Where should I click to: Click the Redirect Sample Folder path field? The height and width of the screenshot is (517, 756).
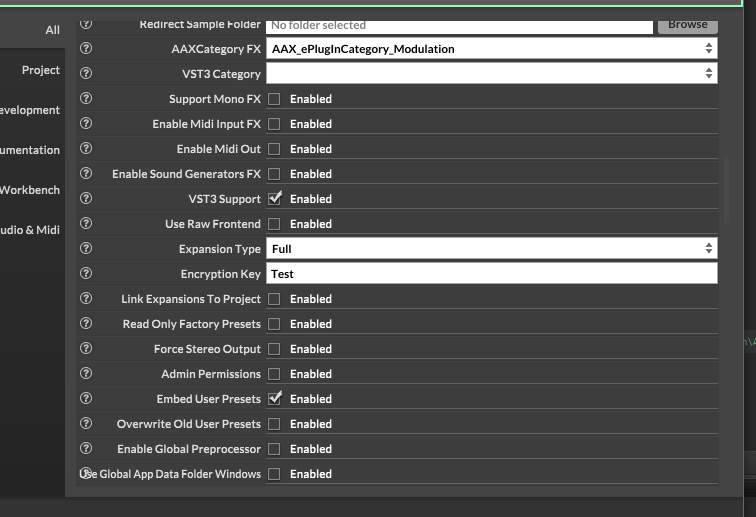(x=459, y=25)
